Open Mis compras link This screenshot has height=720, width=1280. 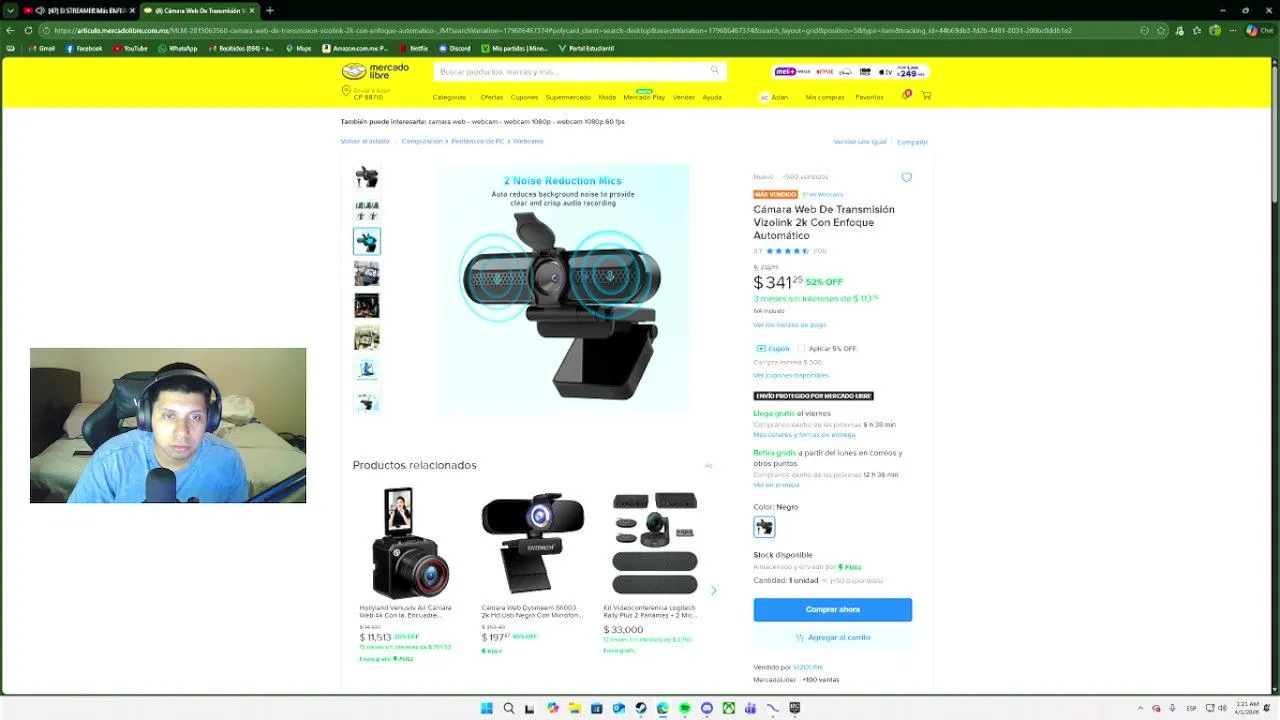tap(825, 97)
